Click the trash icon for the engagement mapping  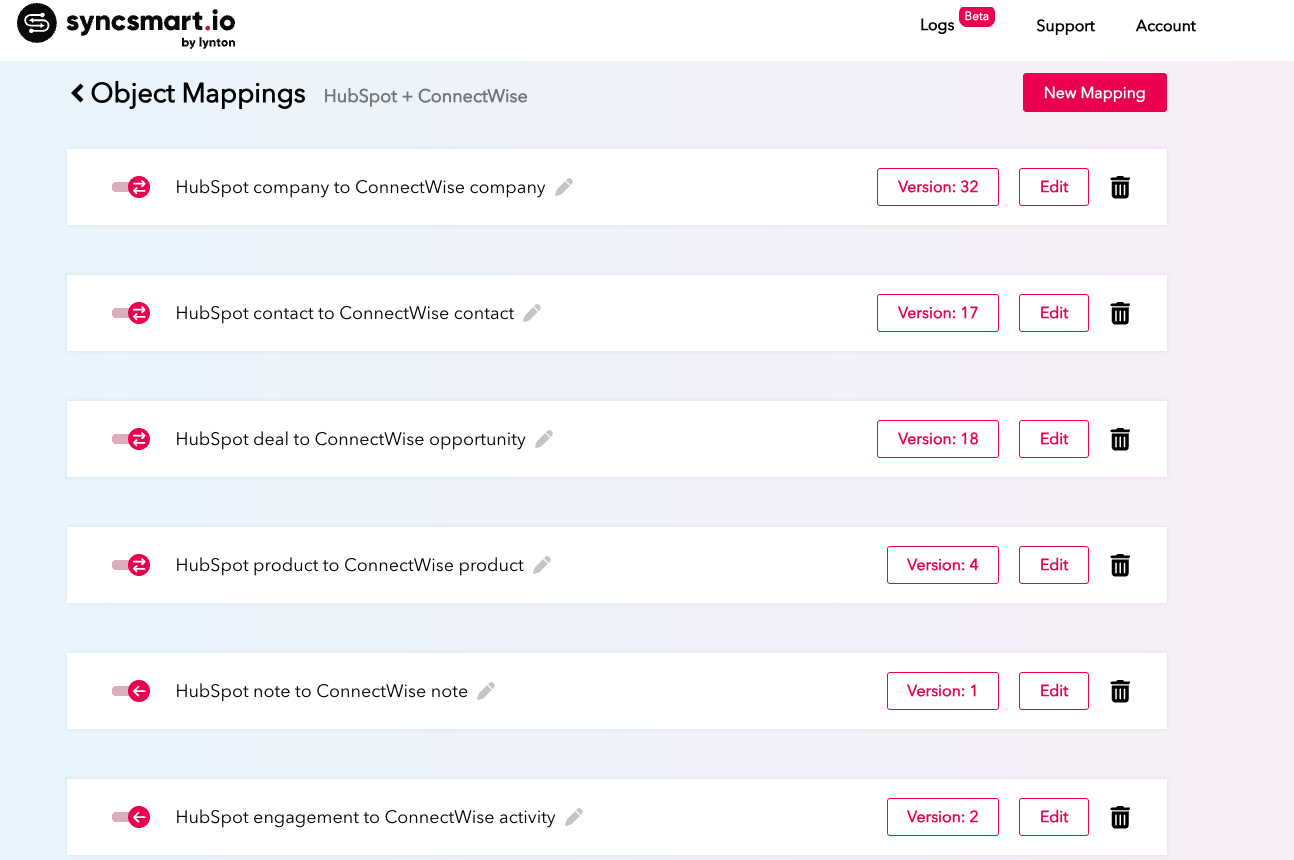[x=1120, y=817]
